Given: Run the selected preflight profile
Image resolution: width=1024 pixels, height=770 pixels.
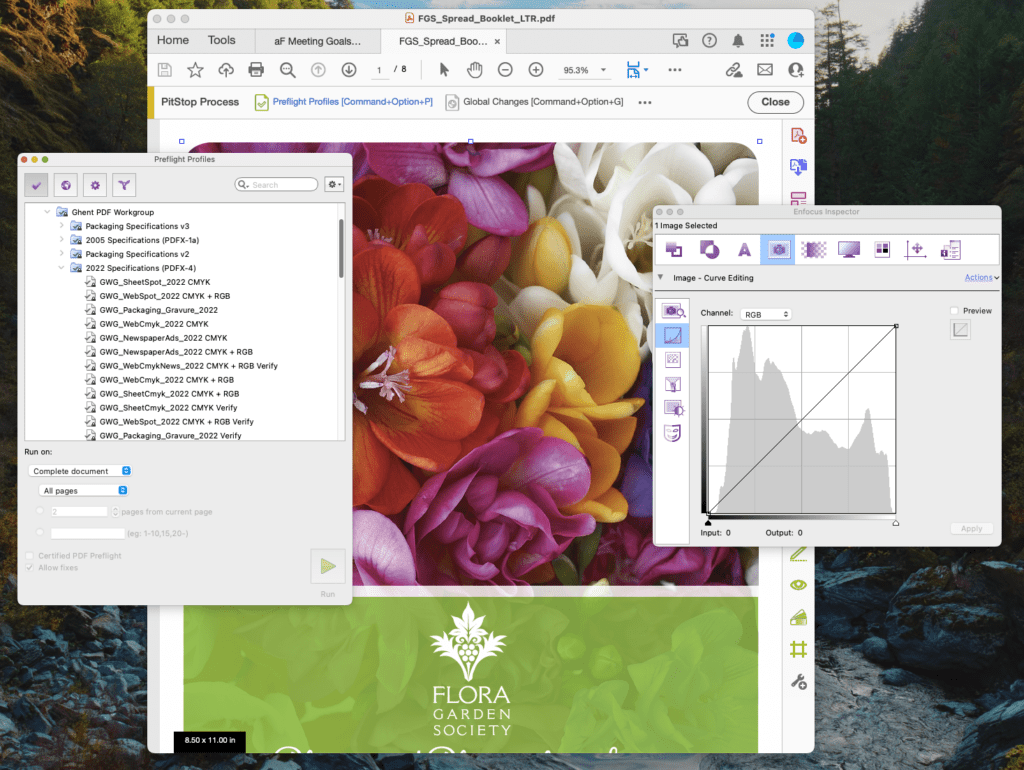Looking at the screenshot, I should [x=328, y=566].
